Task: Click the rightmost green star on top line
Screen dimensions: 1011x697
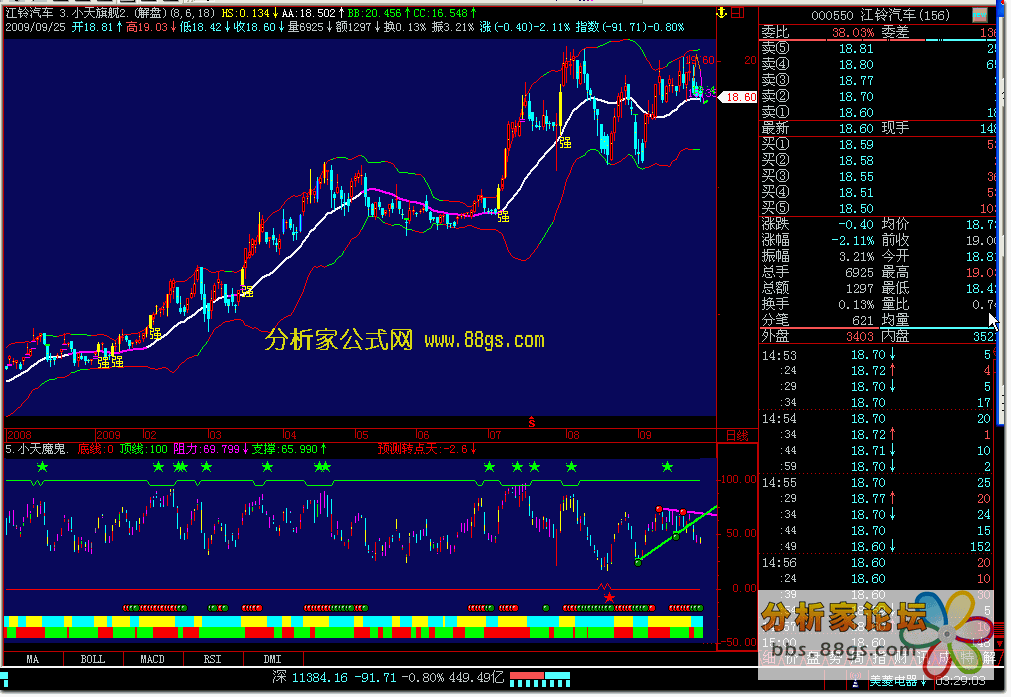Action: click(x=667, y=467)
